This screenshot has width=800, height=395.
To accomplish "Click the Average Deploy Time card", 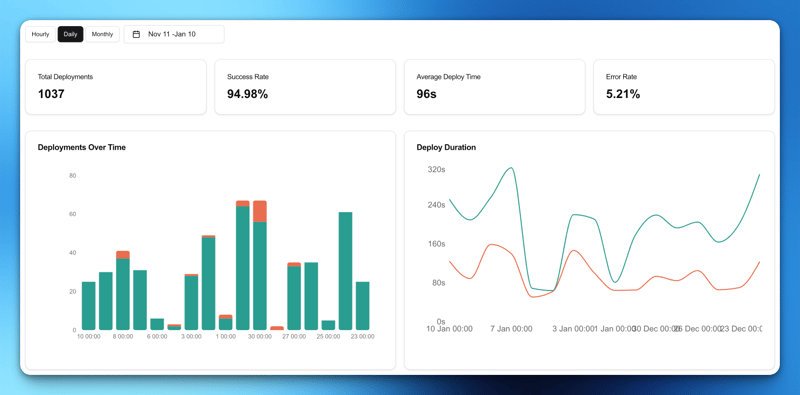I will pos(494,87).
